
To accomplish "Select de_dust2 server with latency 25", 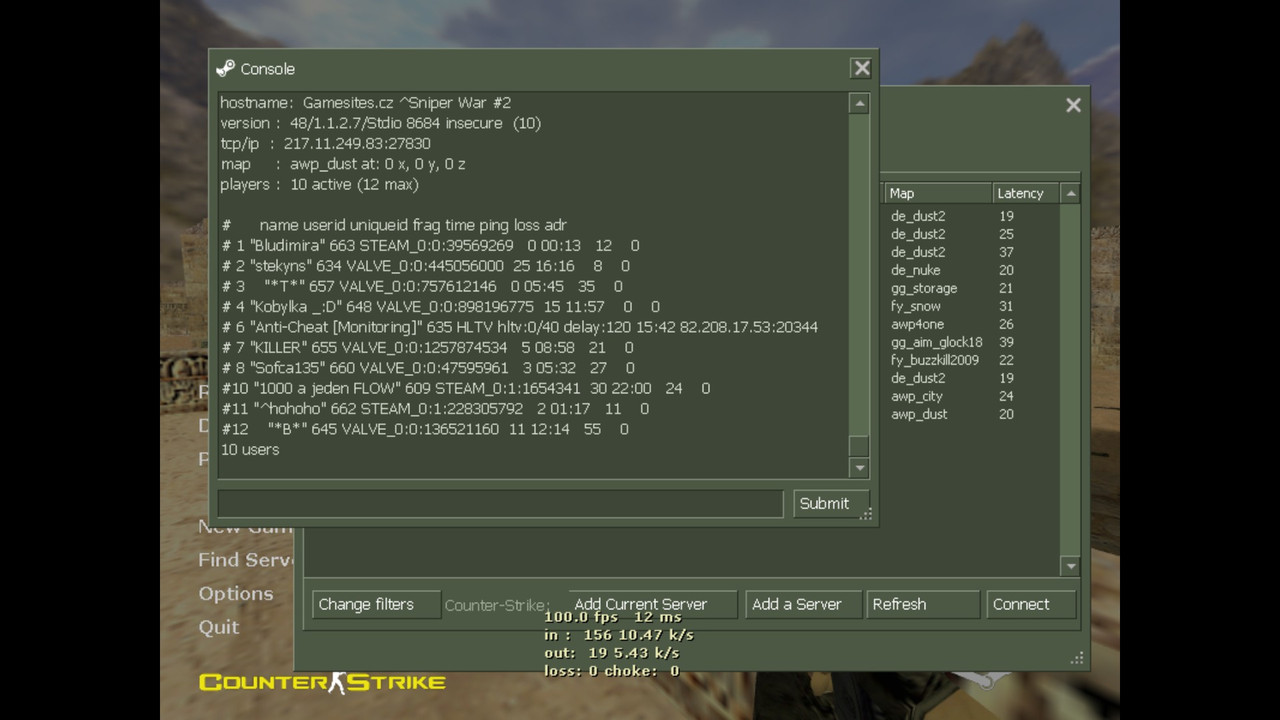I will click(970, 234).
